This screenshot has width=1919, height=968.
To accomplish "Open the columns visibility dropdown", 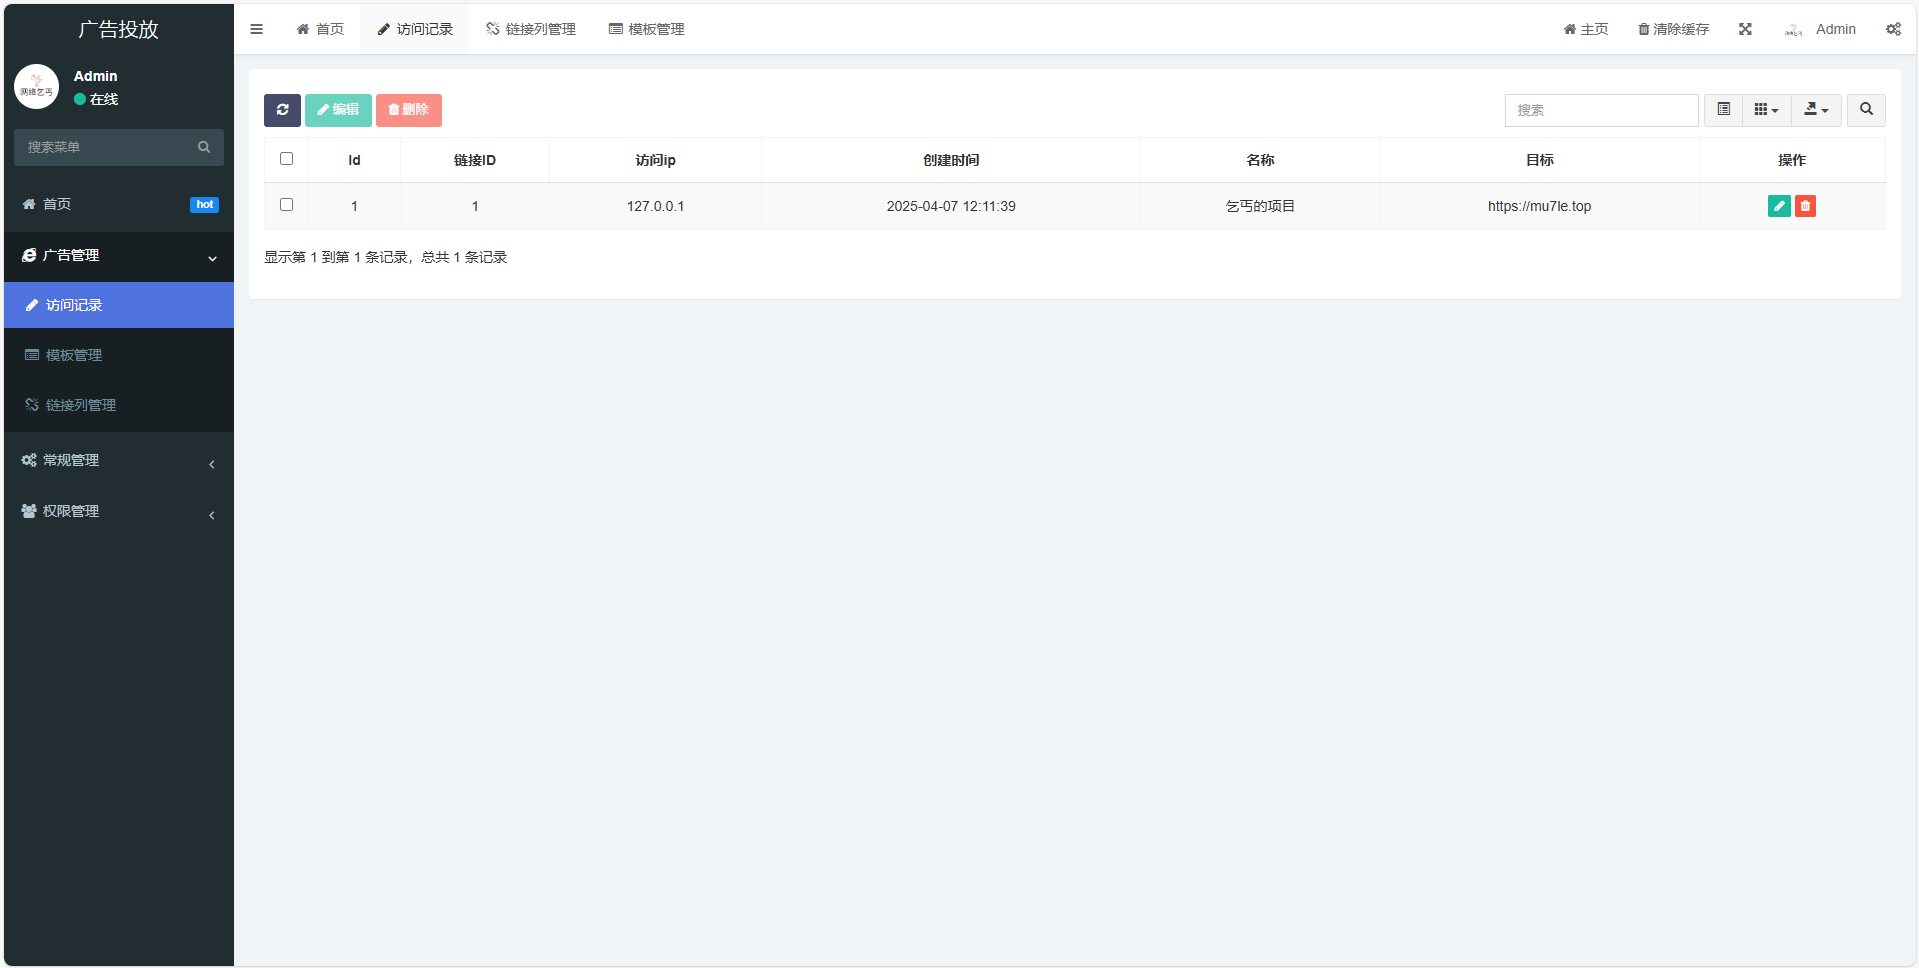I will [1766, 110].
